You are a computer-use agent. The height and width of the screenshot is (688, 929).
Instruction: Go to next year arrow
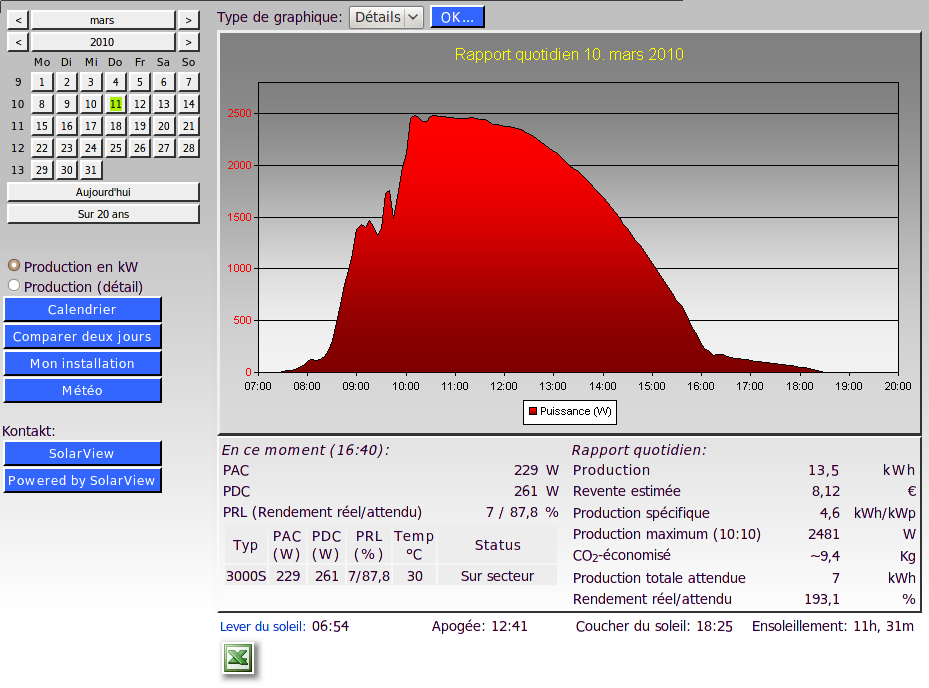(x=188, y=42)
